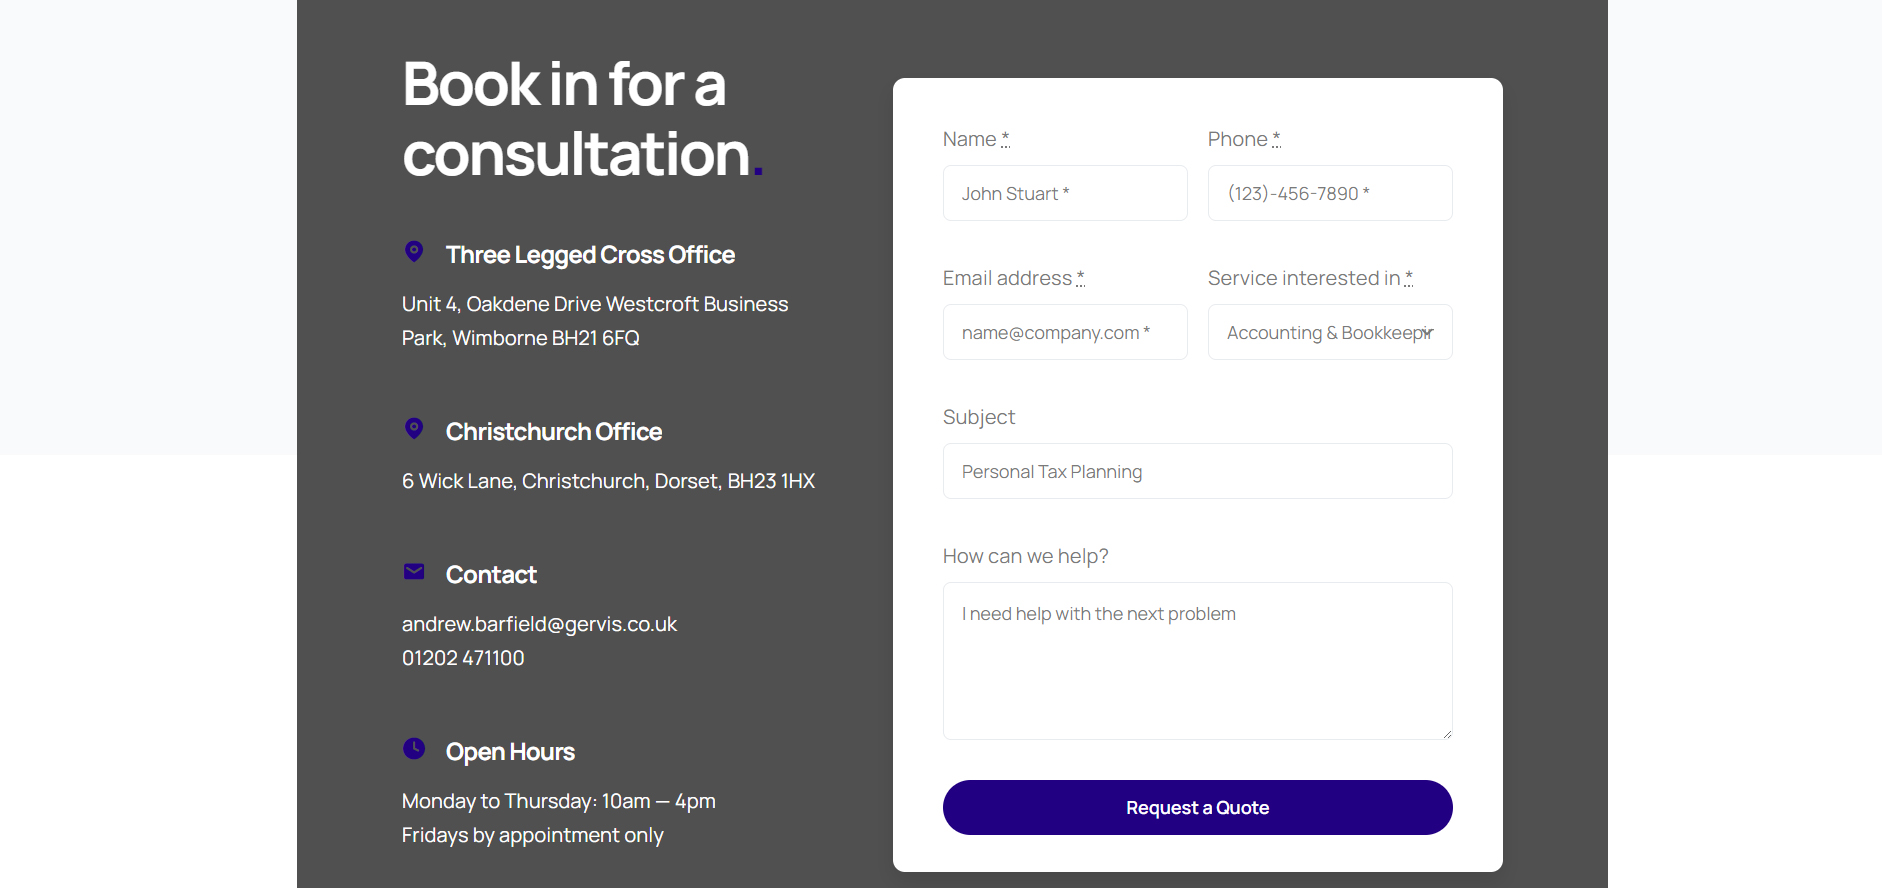This screenshot has width=1882, height=888.
Task: Click the 6 Wick Lane address text
Action: click(608, 481)
